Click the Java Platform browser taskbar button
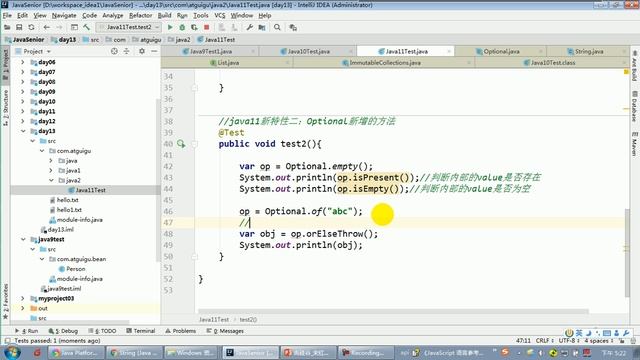Image resolution: width=640 pixels, height=360 pixels. coord(75,353)
